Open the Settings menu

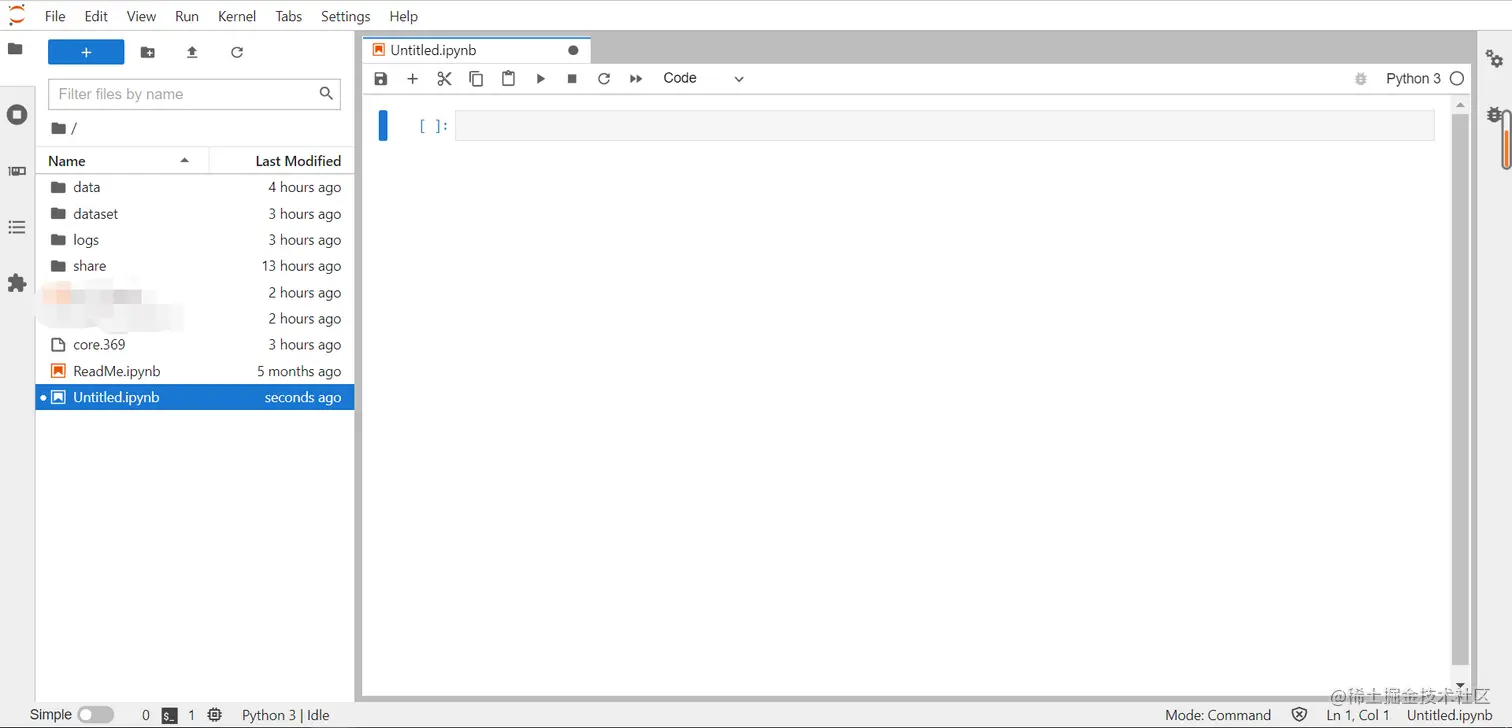(x=346, y=16)
